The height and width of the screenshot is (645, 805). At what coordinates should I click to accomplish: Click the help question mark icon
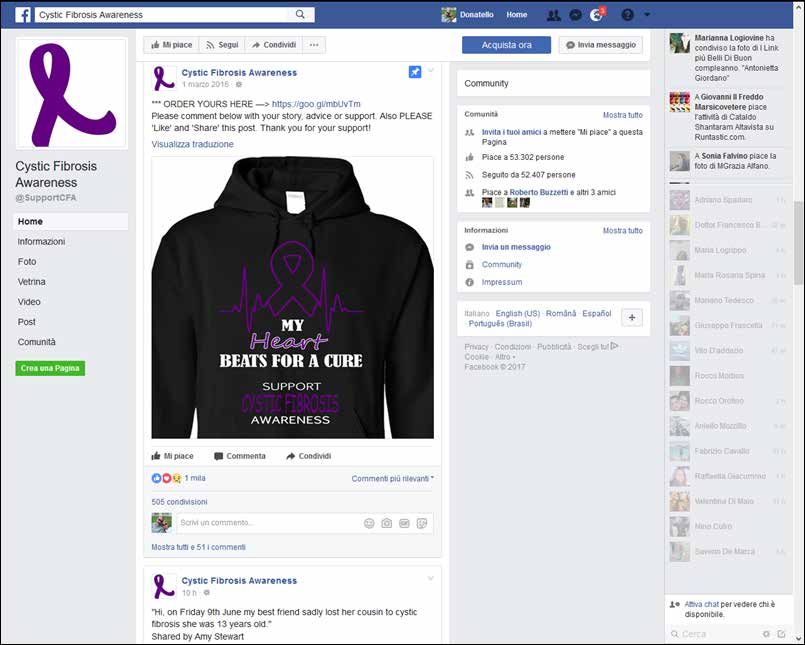(x=627, y=15)
